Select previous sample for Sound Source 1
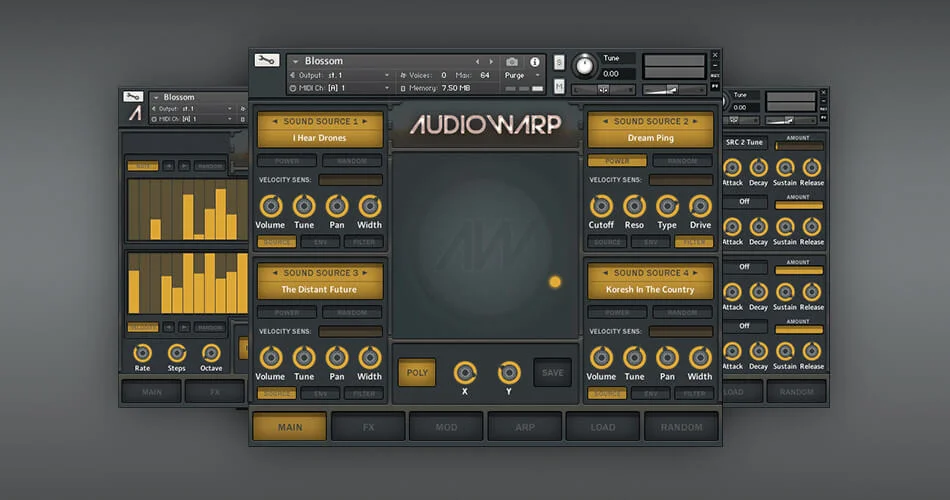 click(x=275, y=121)
